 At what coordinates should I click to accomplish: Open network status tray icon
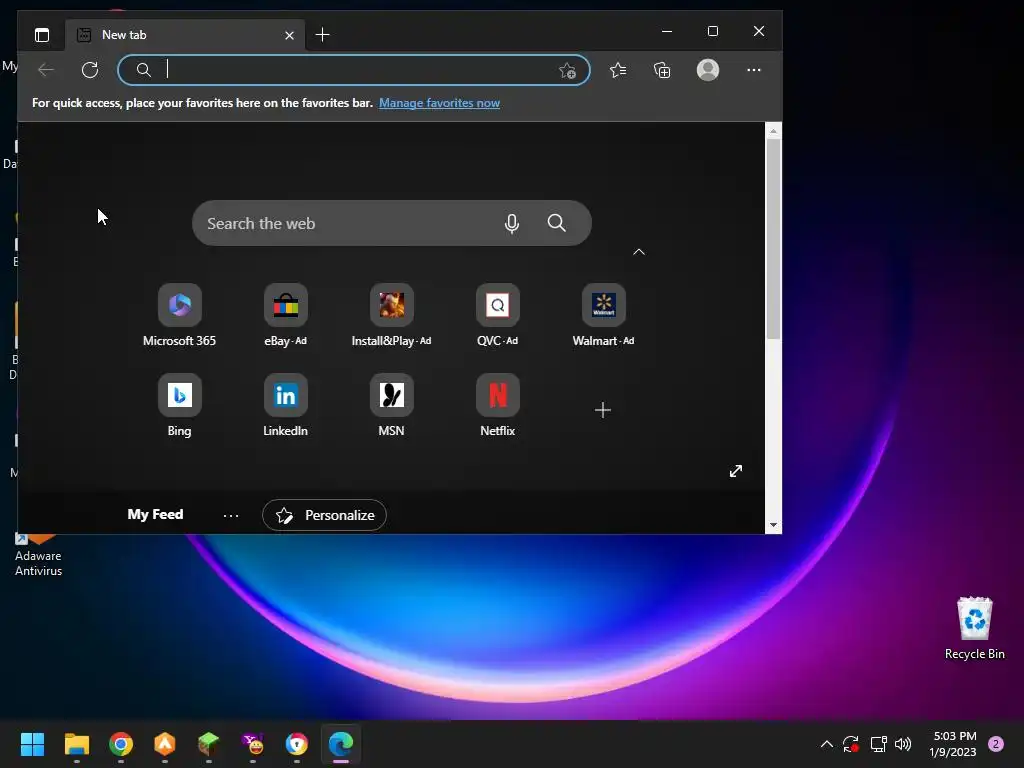coord(878,744)
